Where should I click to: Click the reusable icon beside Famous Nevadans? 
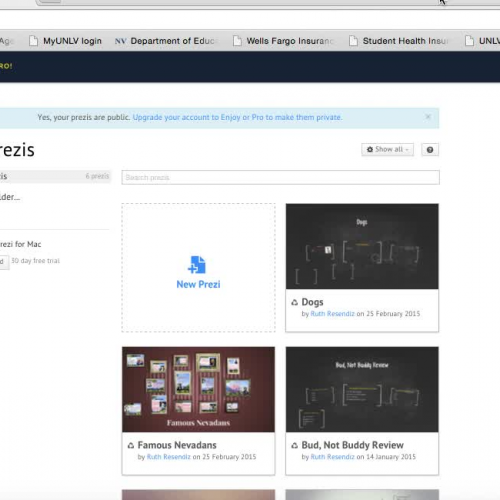coord(131,445)
